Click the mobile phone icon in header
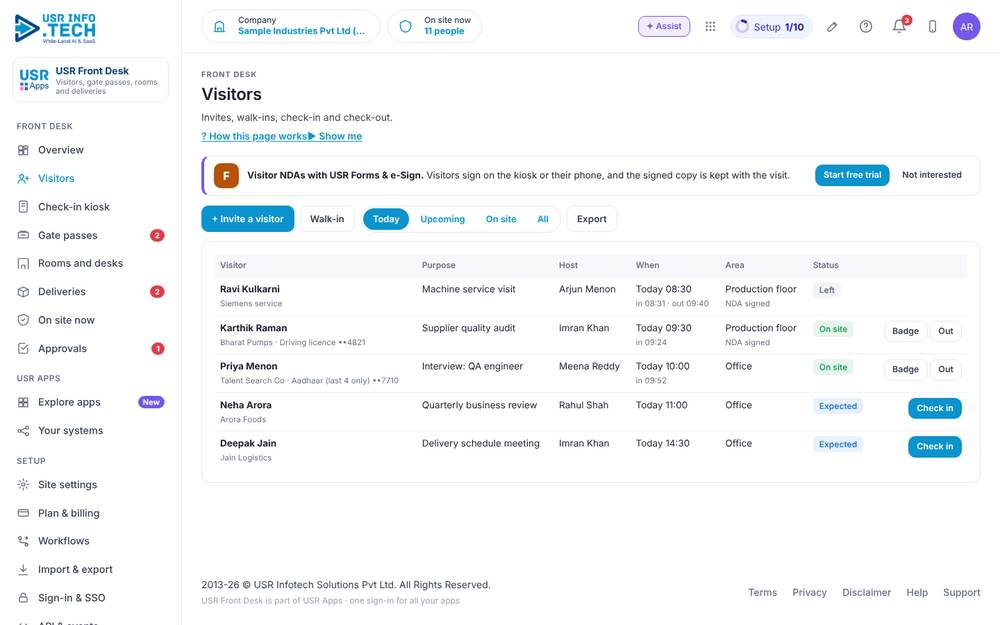The height and width of the screenshot is (625, 1000). tap(932, 27)
